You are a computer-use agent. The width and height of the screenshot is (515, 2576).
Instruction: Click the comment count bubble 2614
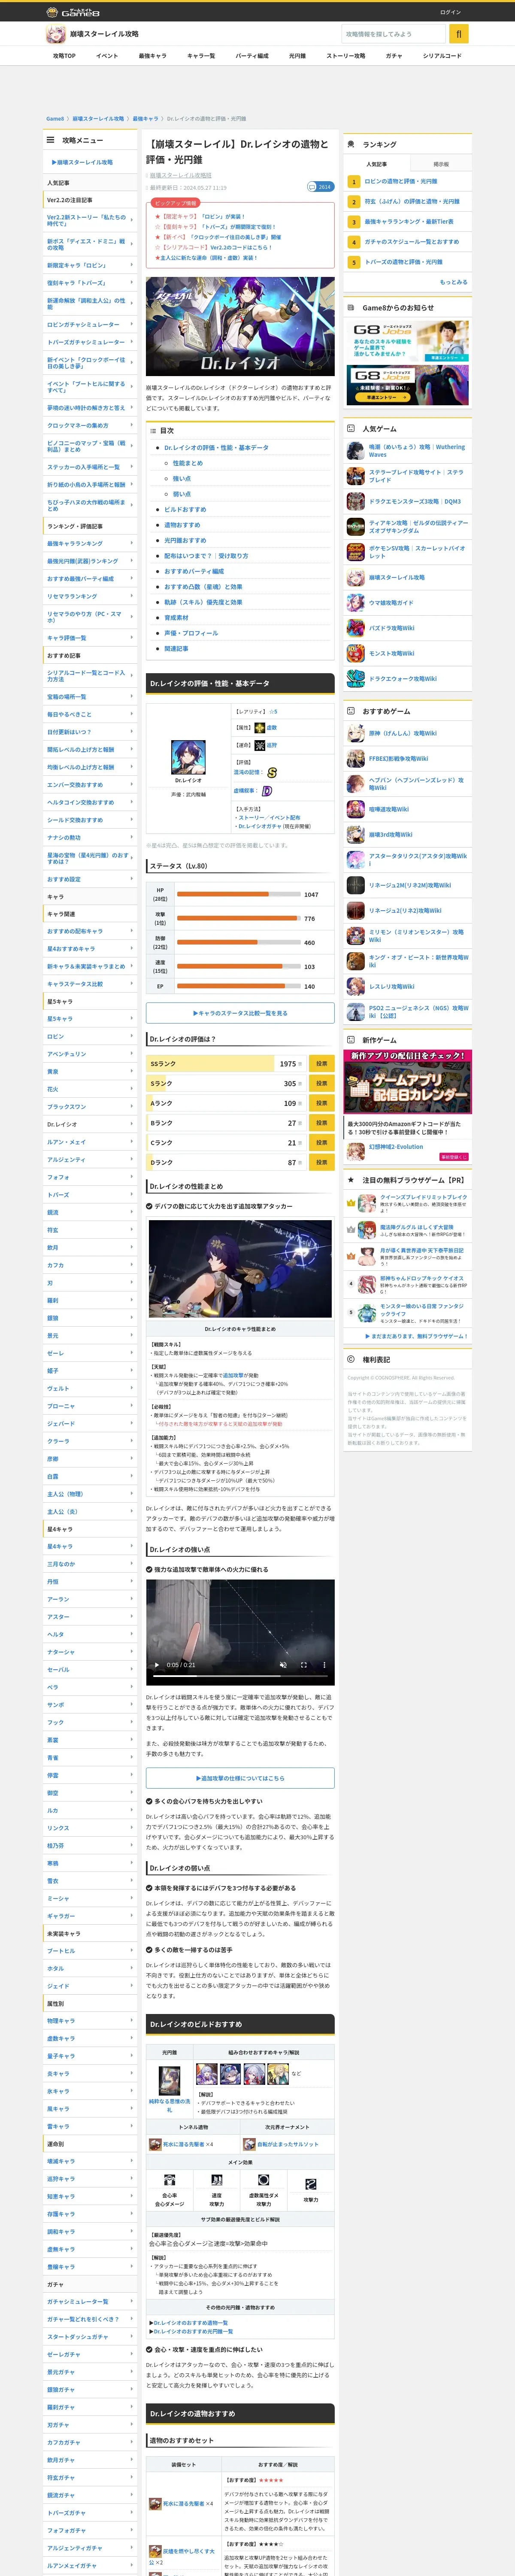click(x=320, y=187)
